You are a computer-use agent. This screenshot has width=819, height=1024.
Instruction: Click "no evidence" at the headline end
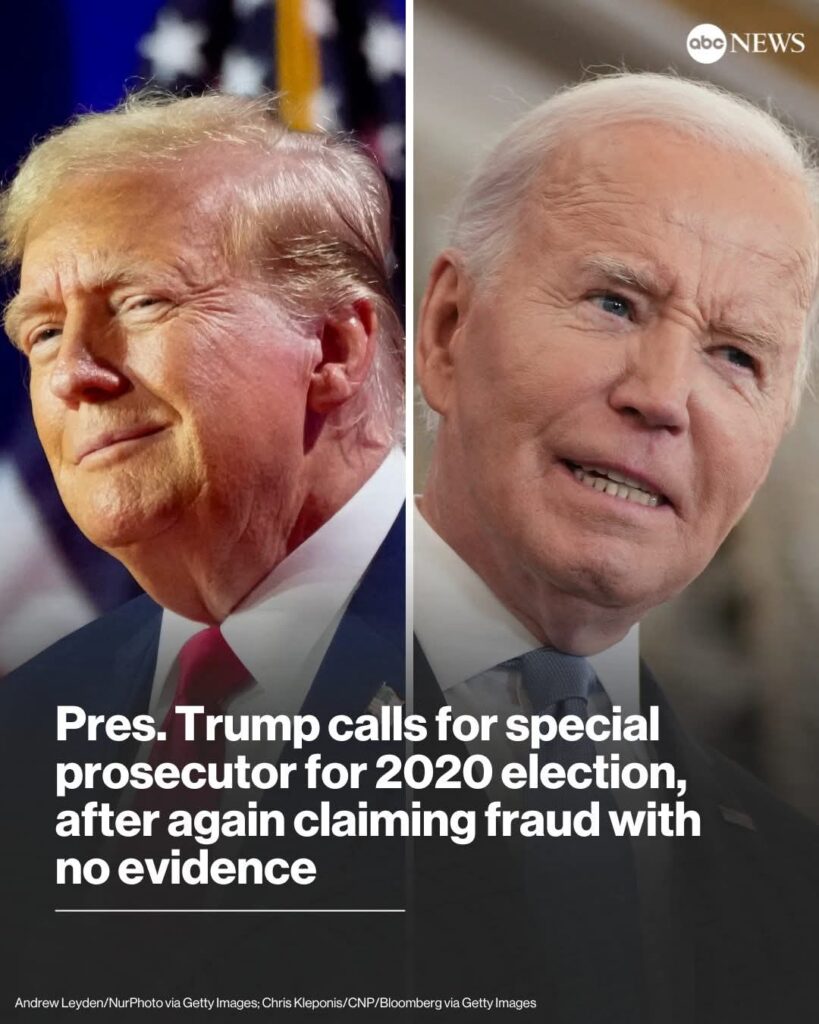(185, 869)
